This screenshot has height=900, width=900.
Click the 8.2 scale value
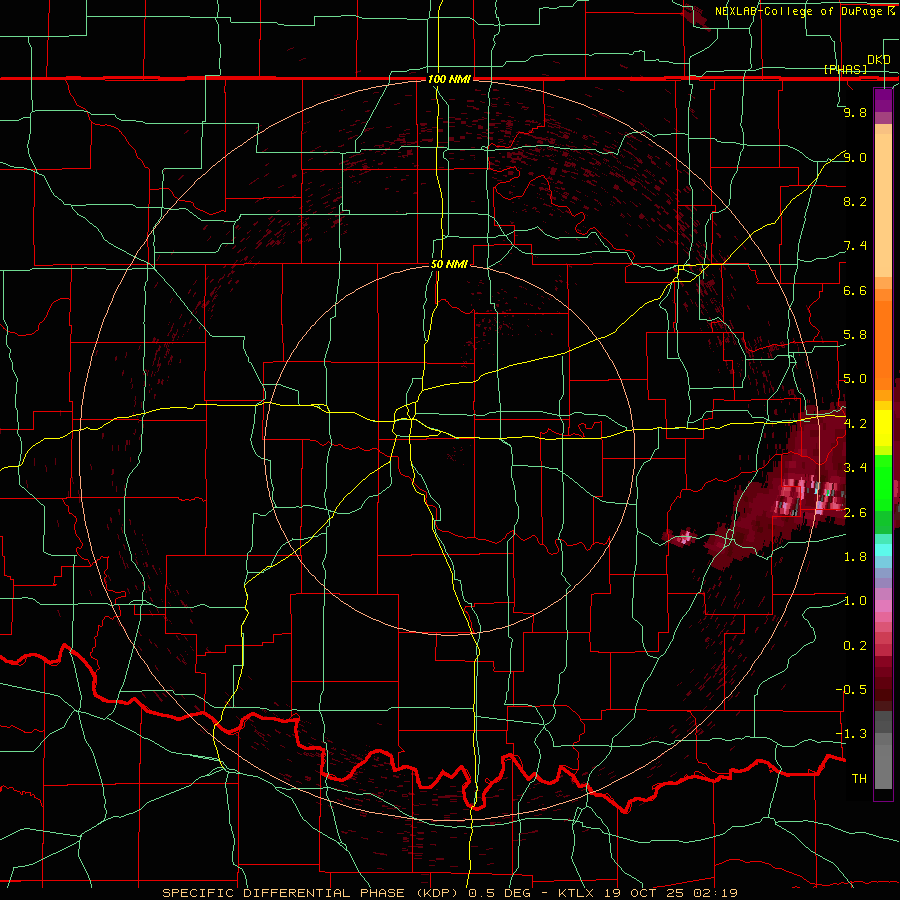point(855,201)
